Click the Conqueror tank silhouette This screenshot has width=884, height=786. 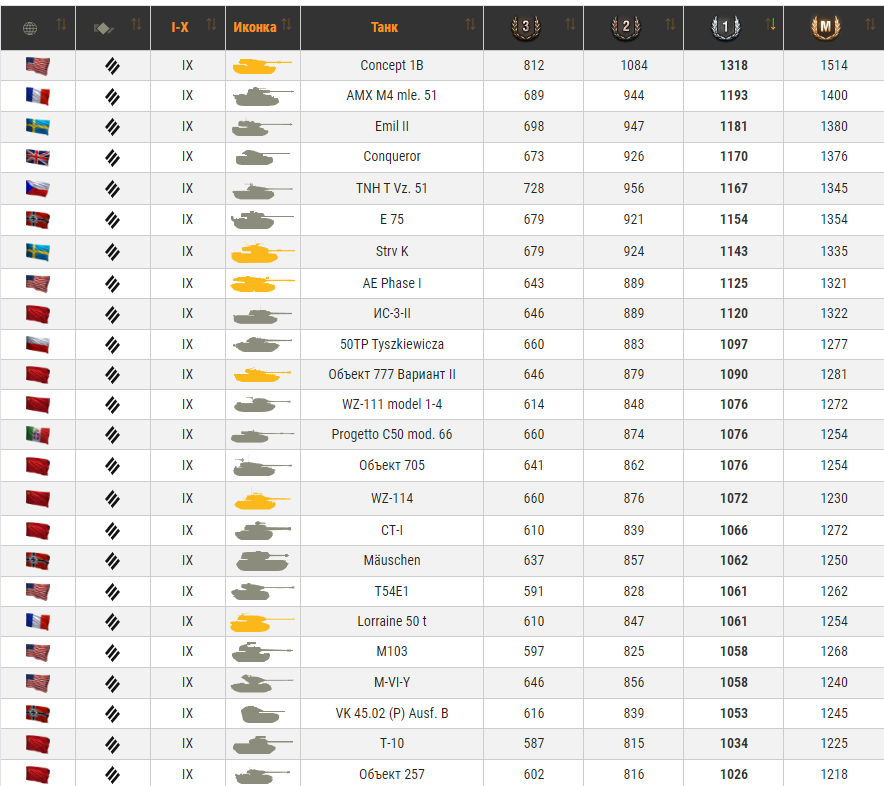pyautogui.click(x=262, y=157)
